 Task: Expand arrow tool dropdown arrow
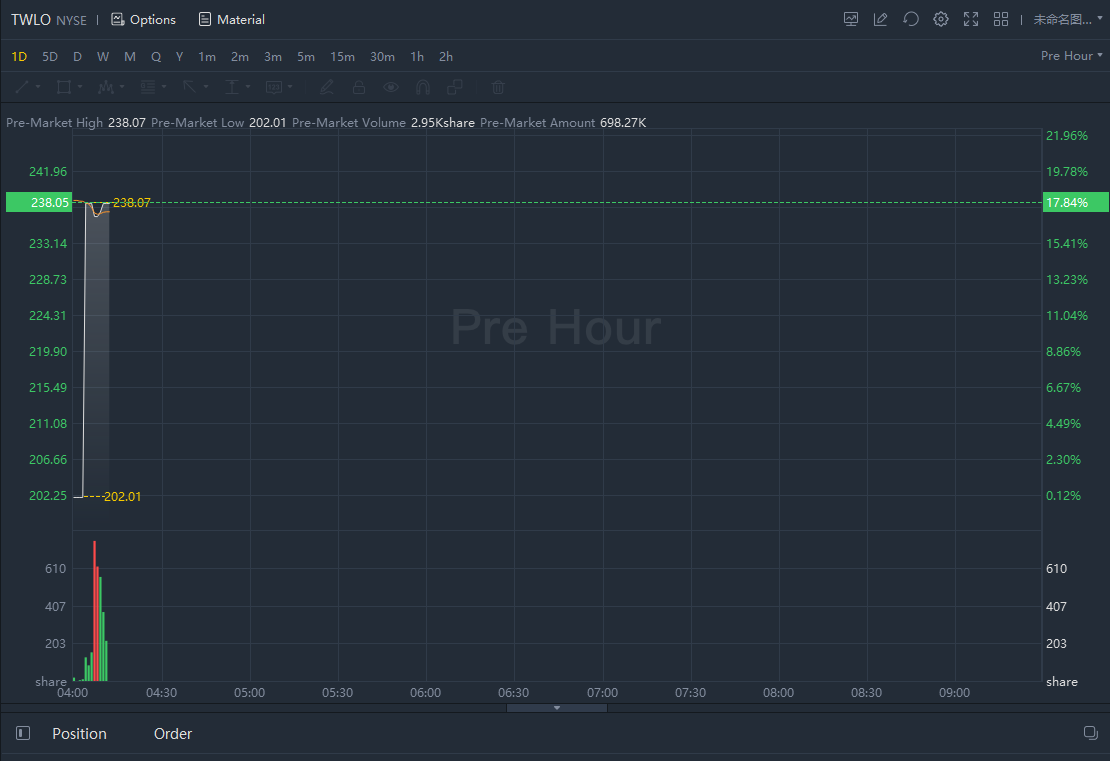point(206,87)
